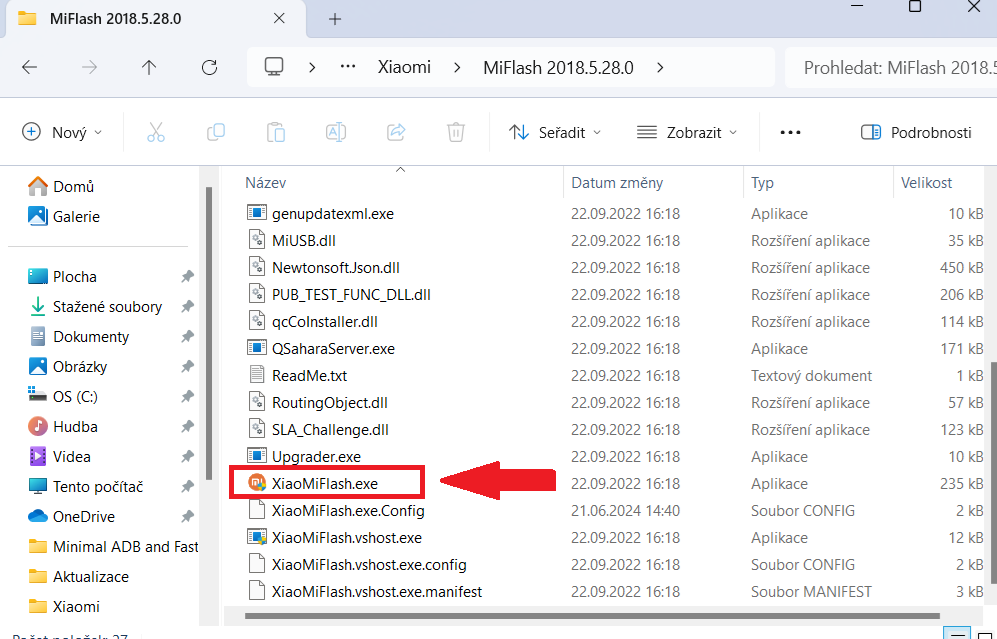Click the Rename icon in toolbar
The width and height of the screenshot is (997, 639).
click(x=335, y=132)
